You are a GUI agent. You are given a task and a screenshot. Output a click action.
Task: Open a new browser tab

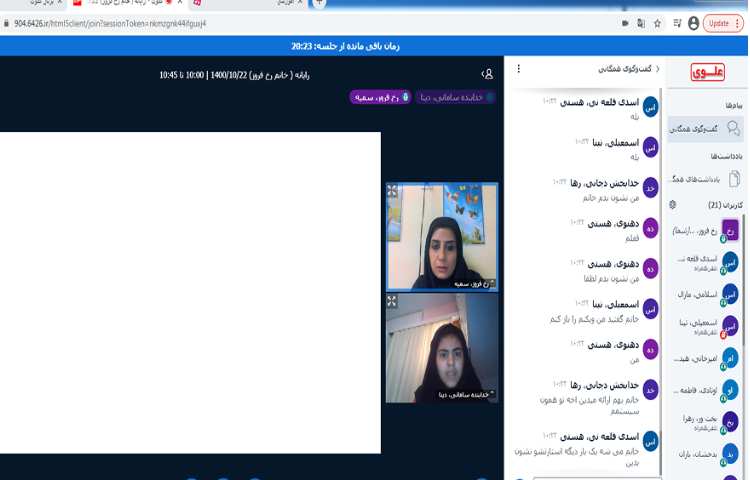pos(319,3)
